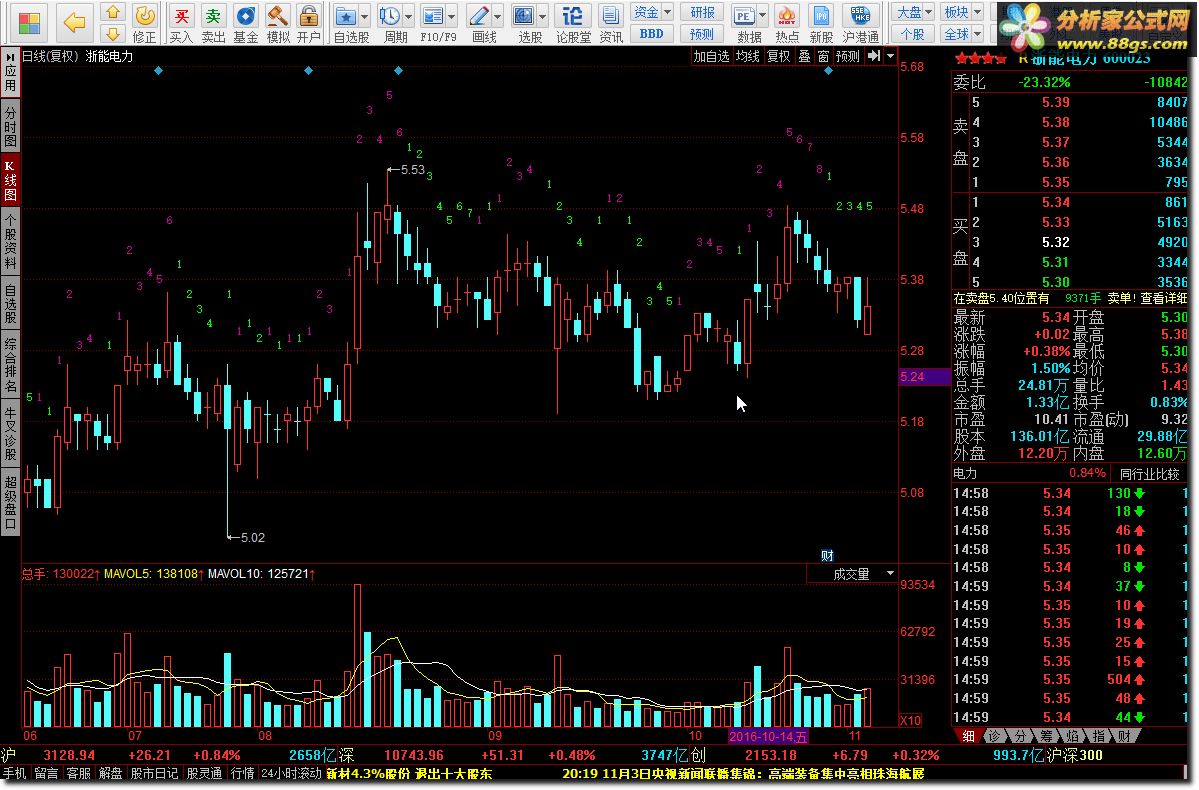The height and width of the screenshot is (790, 1199).
Task: Expand the 选股 dropdown arrow
Action: point(542,16)
